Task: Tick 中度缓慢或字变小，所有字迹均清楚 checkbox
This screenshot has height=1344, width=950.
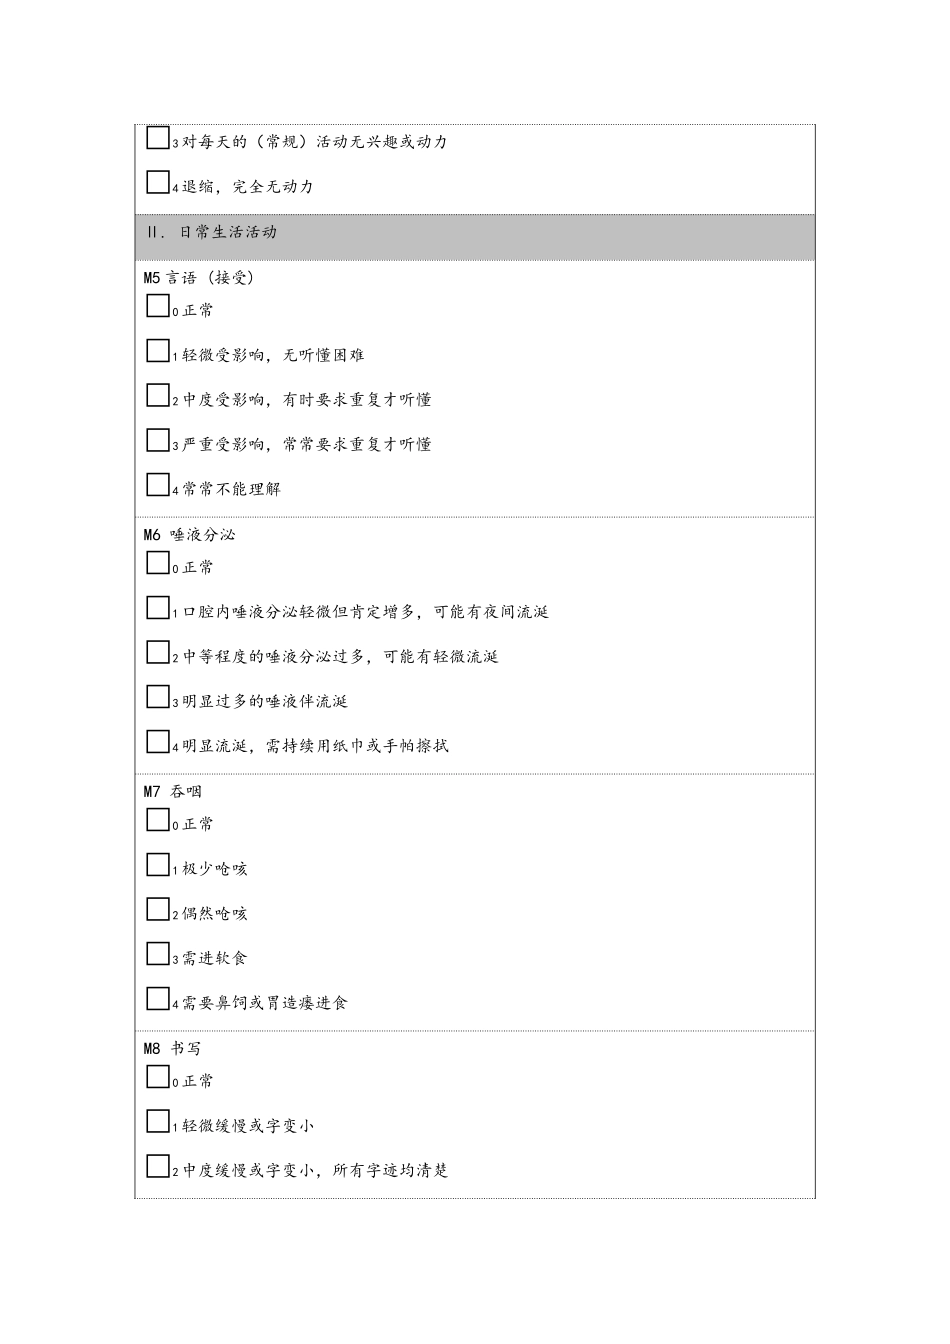Action: coord(157,1166)
